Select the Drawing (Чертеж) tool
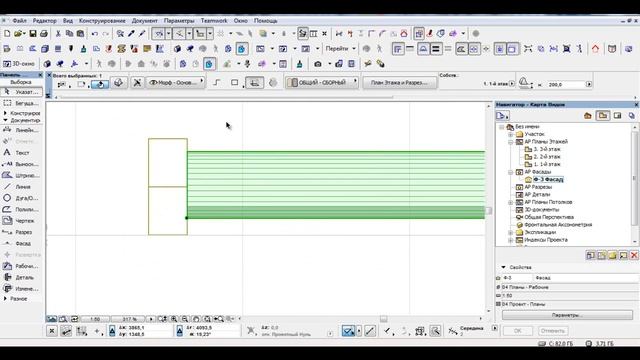Viewport: 640px width, 360px height. pyautogui.click(x=21, y=221)
